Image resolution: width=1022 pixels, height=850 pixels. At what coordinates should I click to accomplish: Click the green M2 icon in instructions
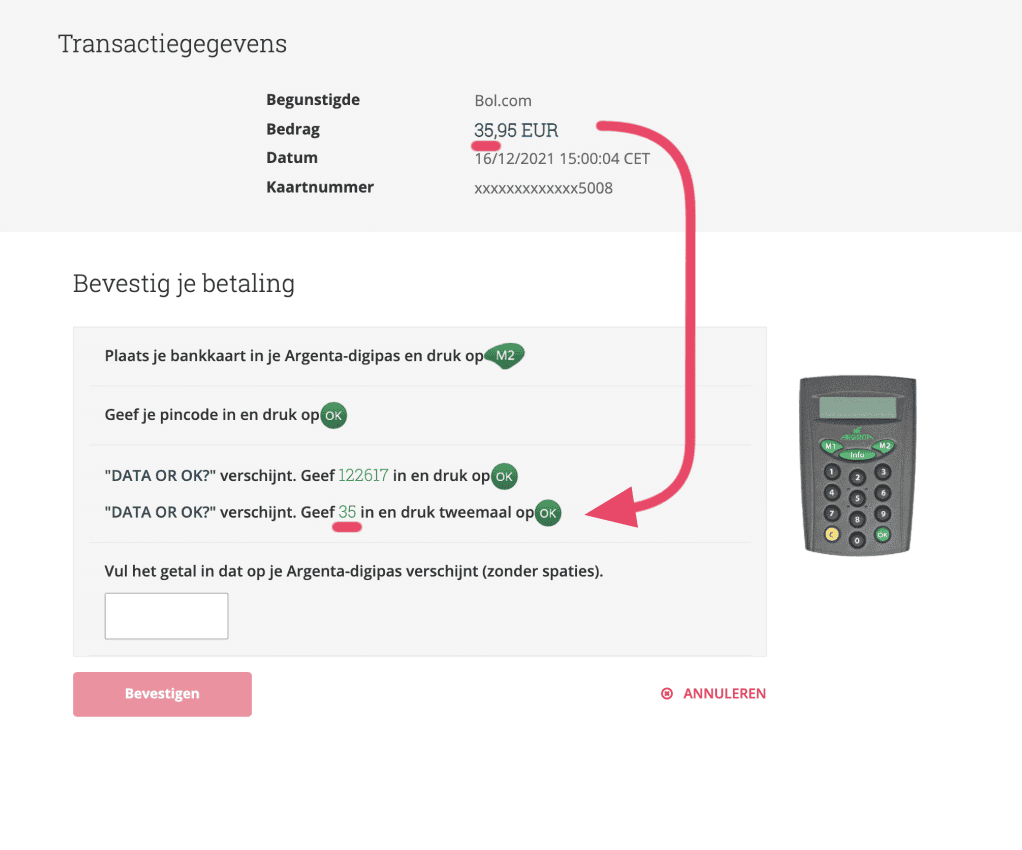(505, 357)
